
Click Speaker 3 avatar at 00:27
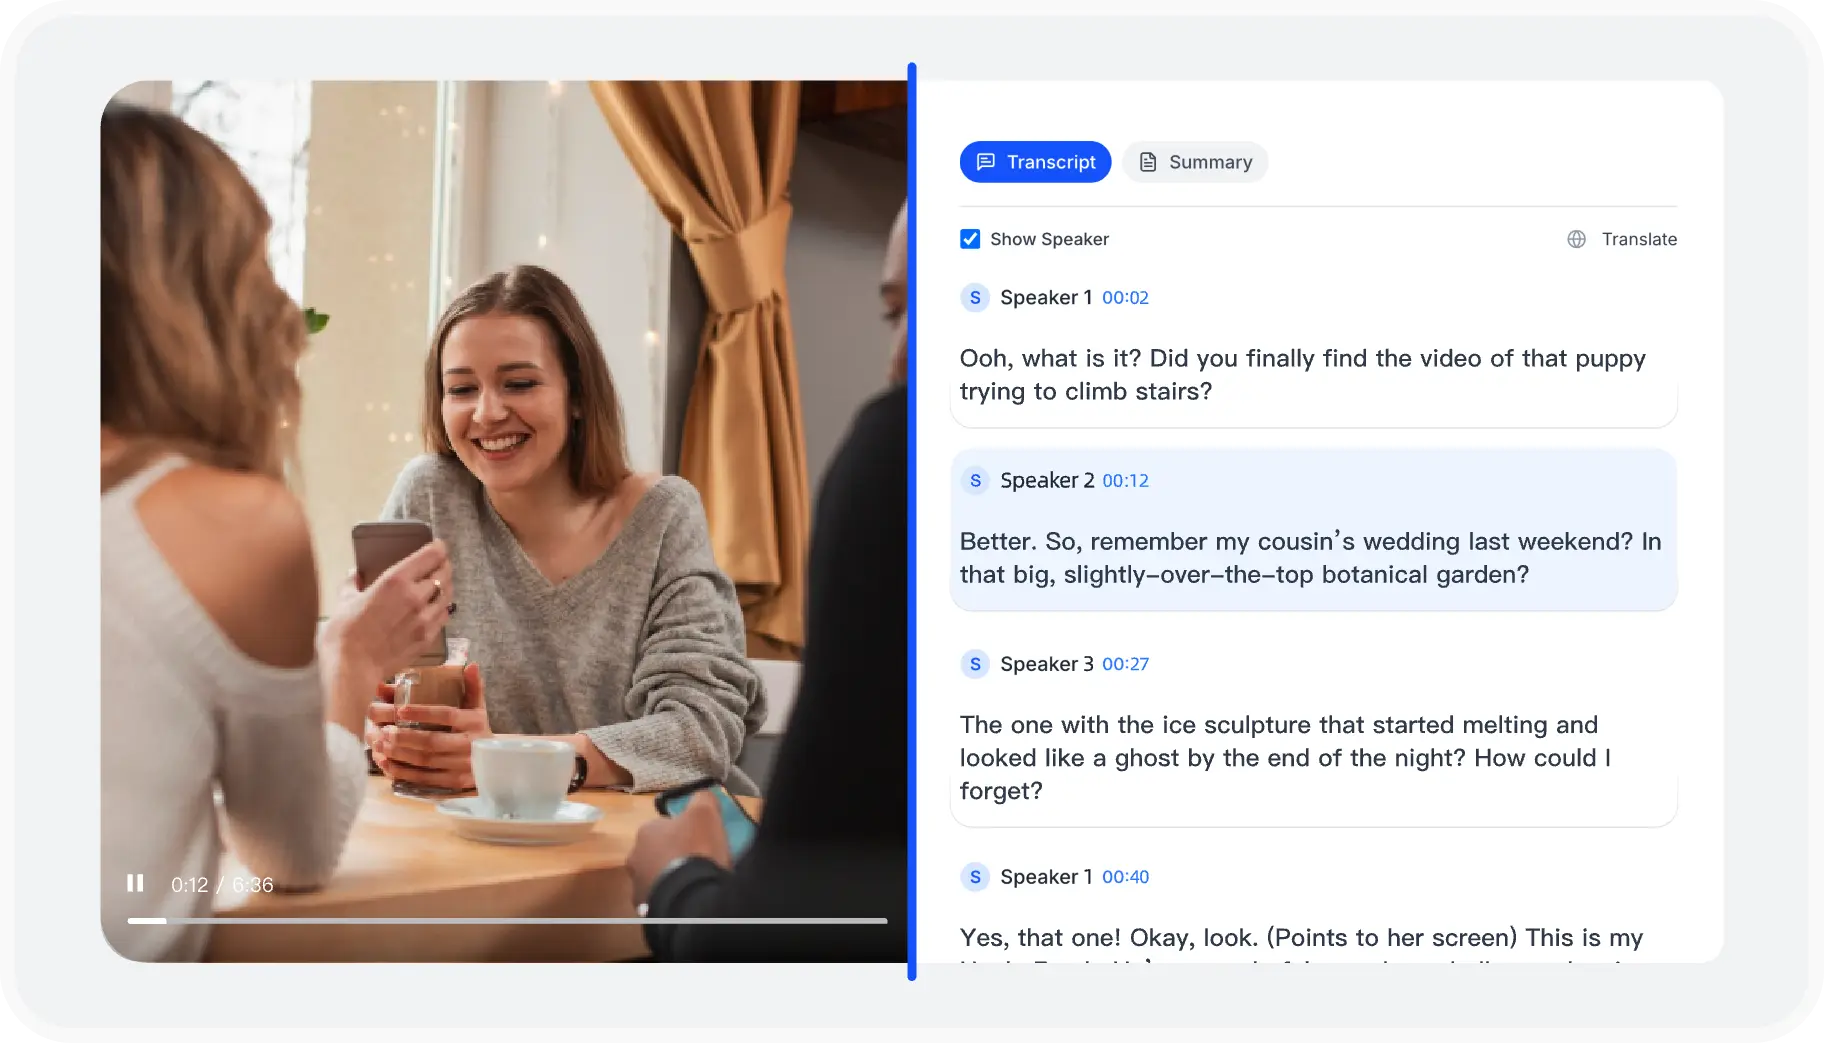click(975, 664)
